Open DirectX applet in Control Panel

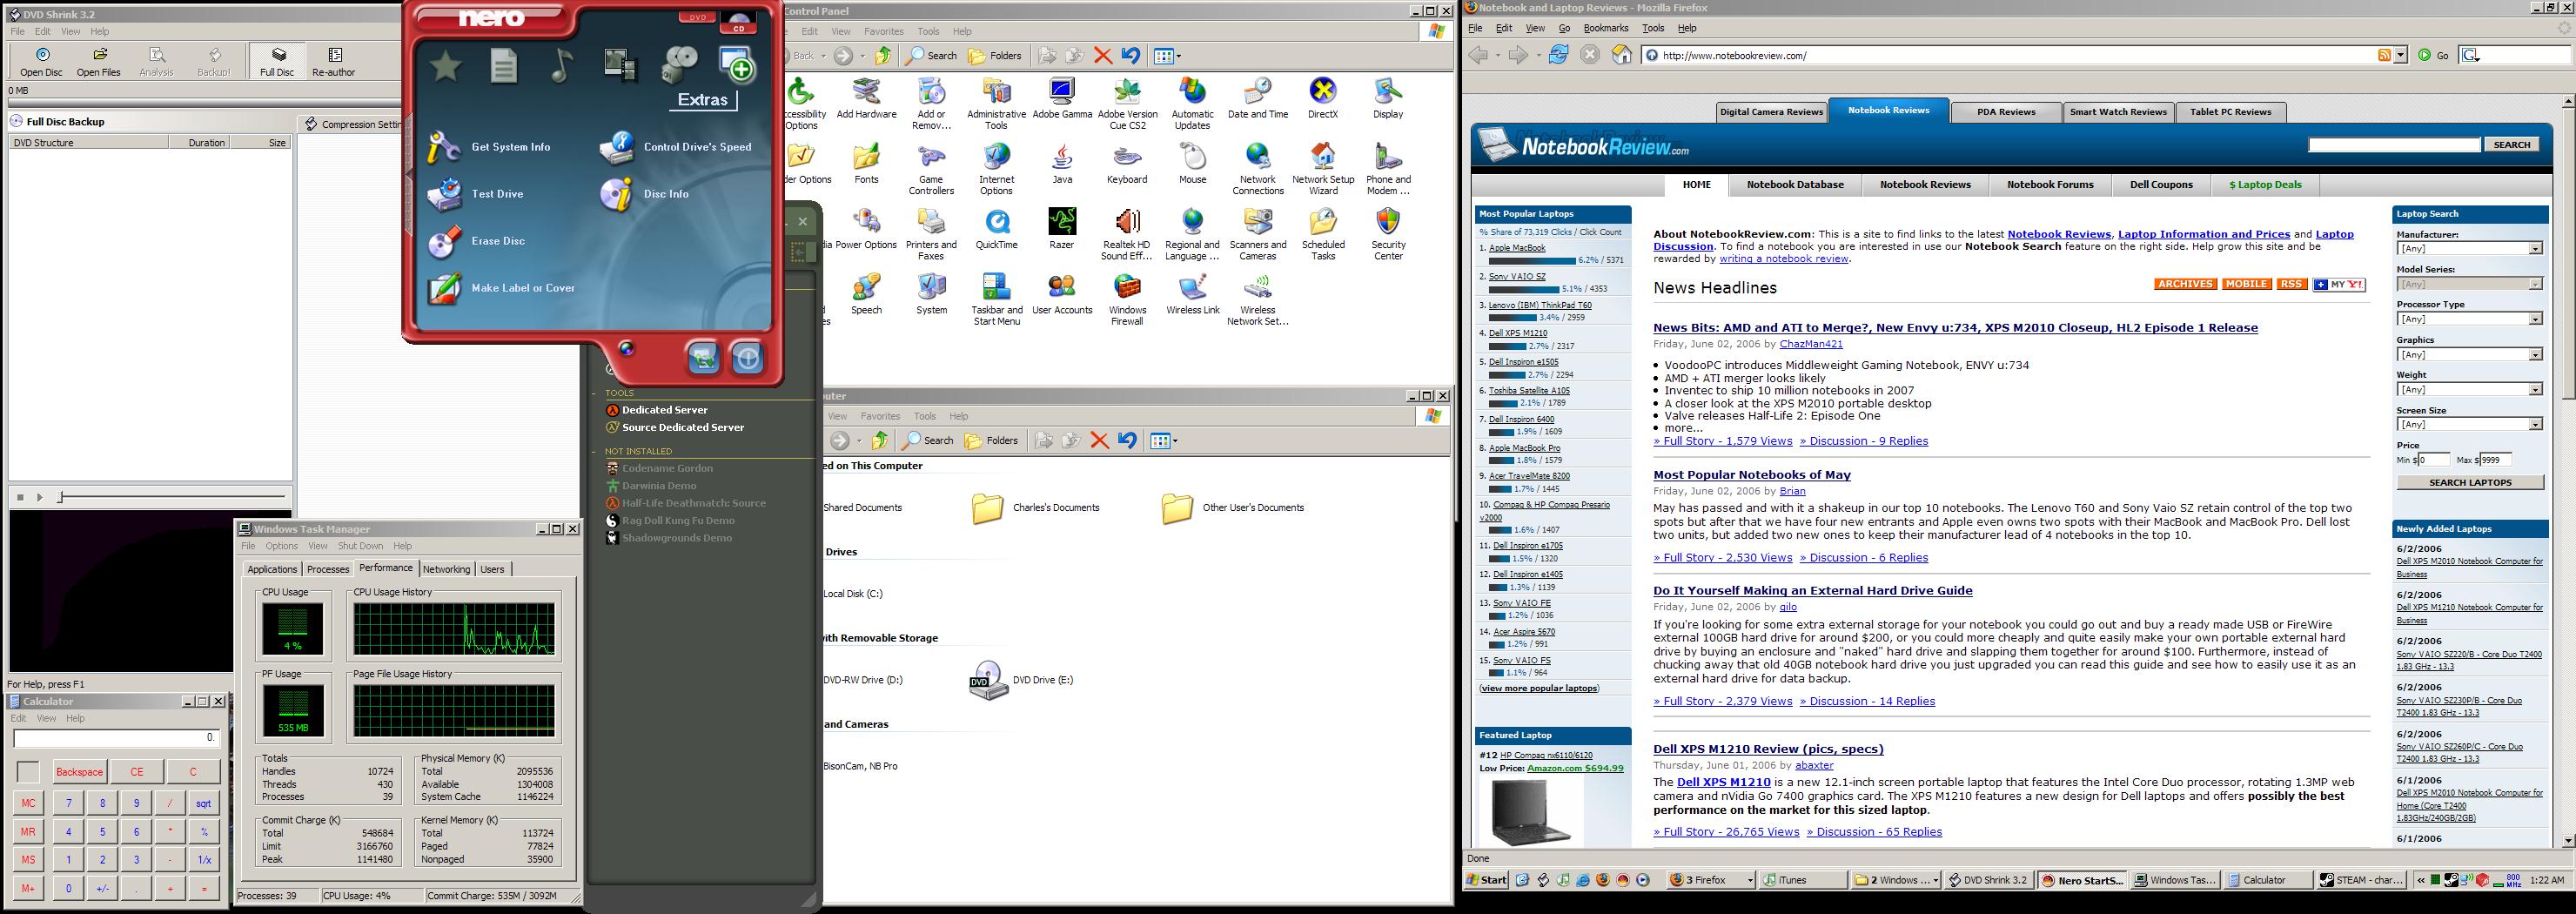click(1323, 99)
